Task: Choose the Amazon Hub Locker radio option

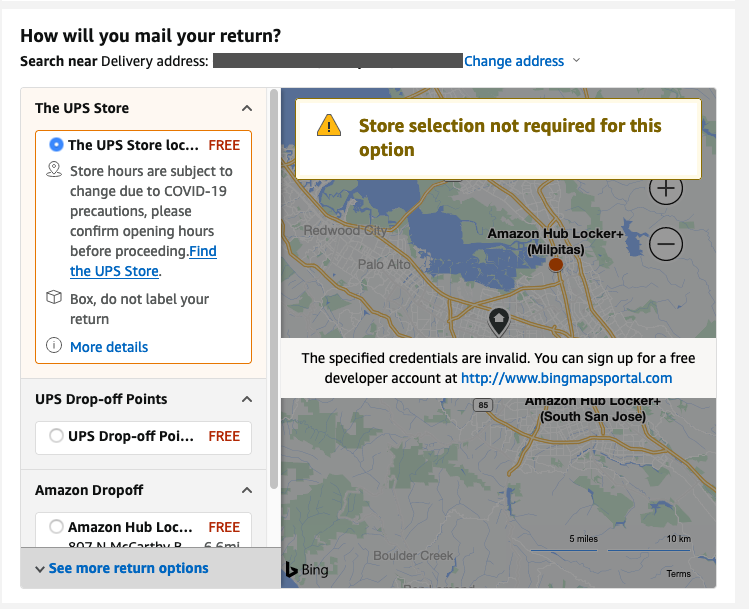Action: pos(56,527)
